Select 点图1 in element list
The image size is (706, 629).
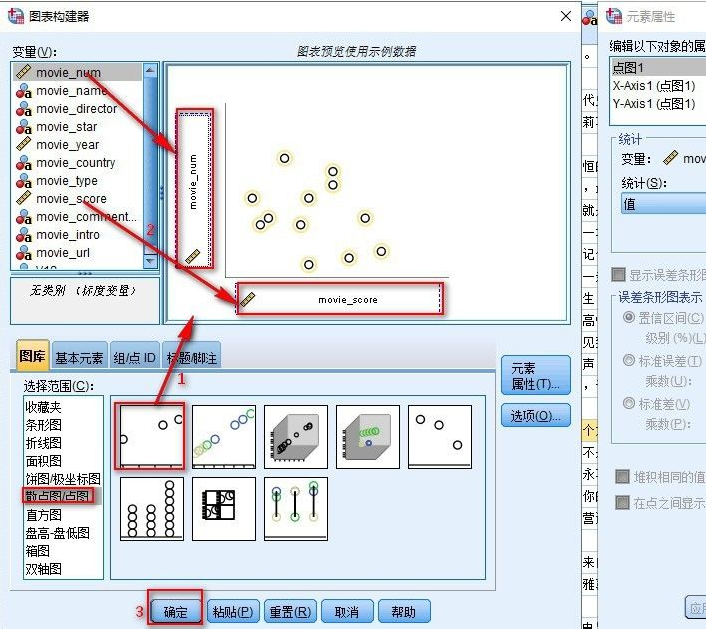click(657, 68)
